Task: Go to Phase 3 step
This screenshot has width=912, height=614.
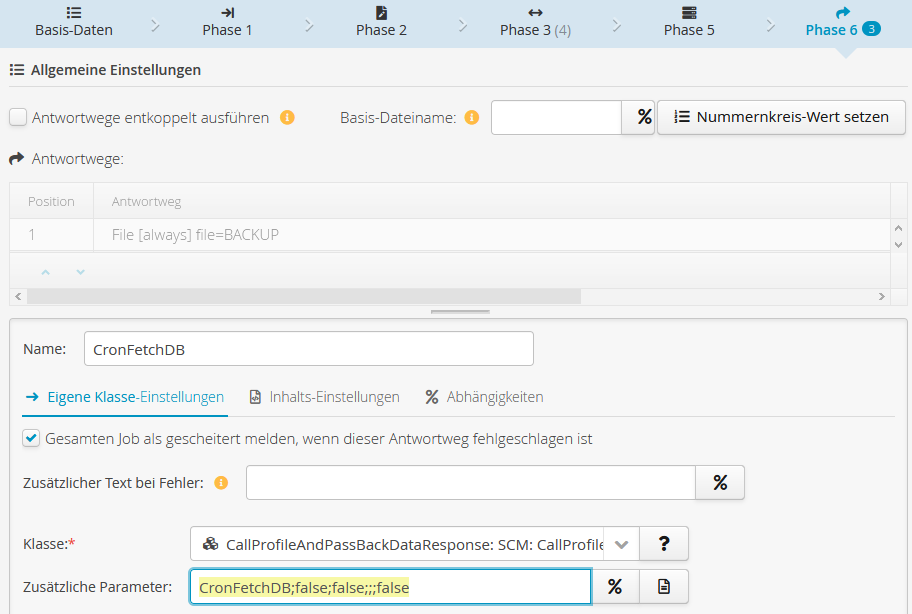Action: 535,22
